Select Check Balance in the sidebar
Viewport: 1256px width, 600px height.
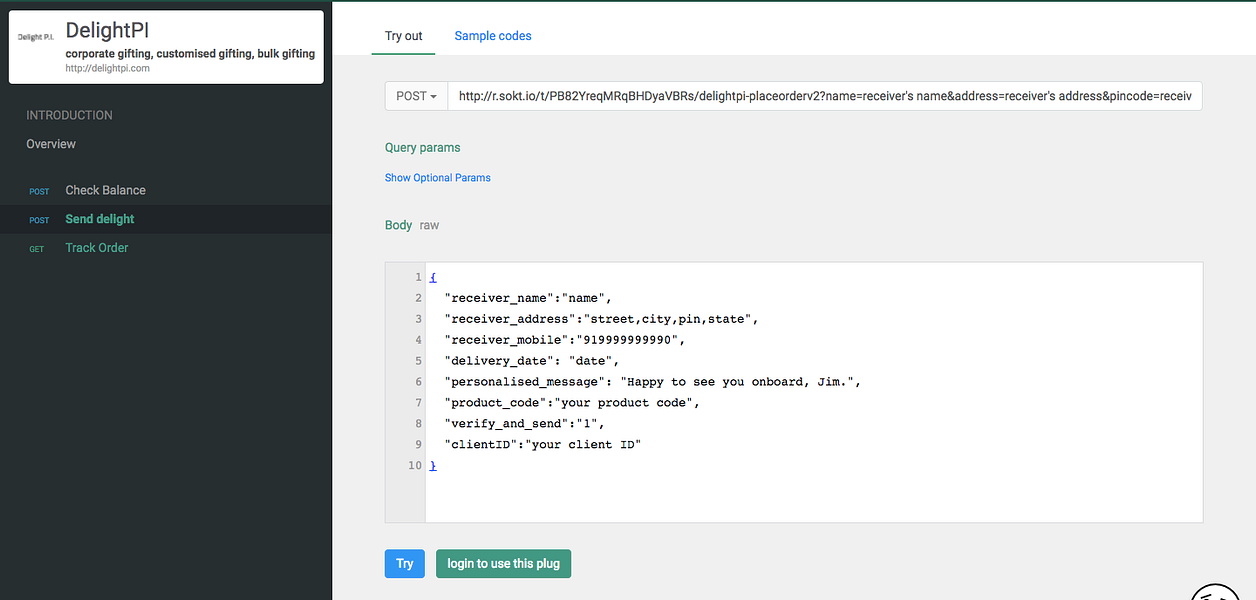point(105,190)
